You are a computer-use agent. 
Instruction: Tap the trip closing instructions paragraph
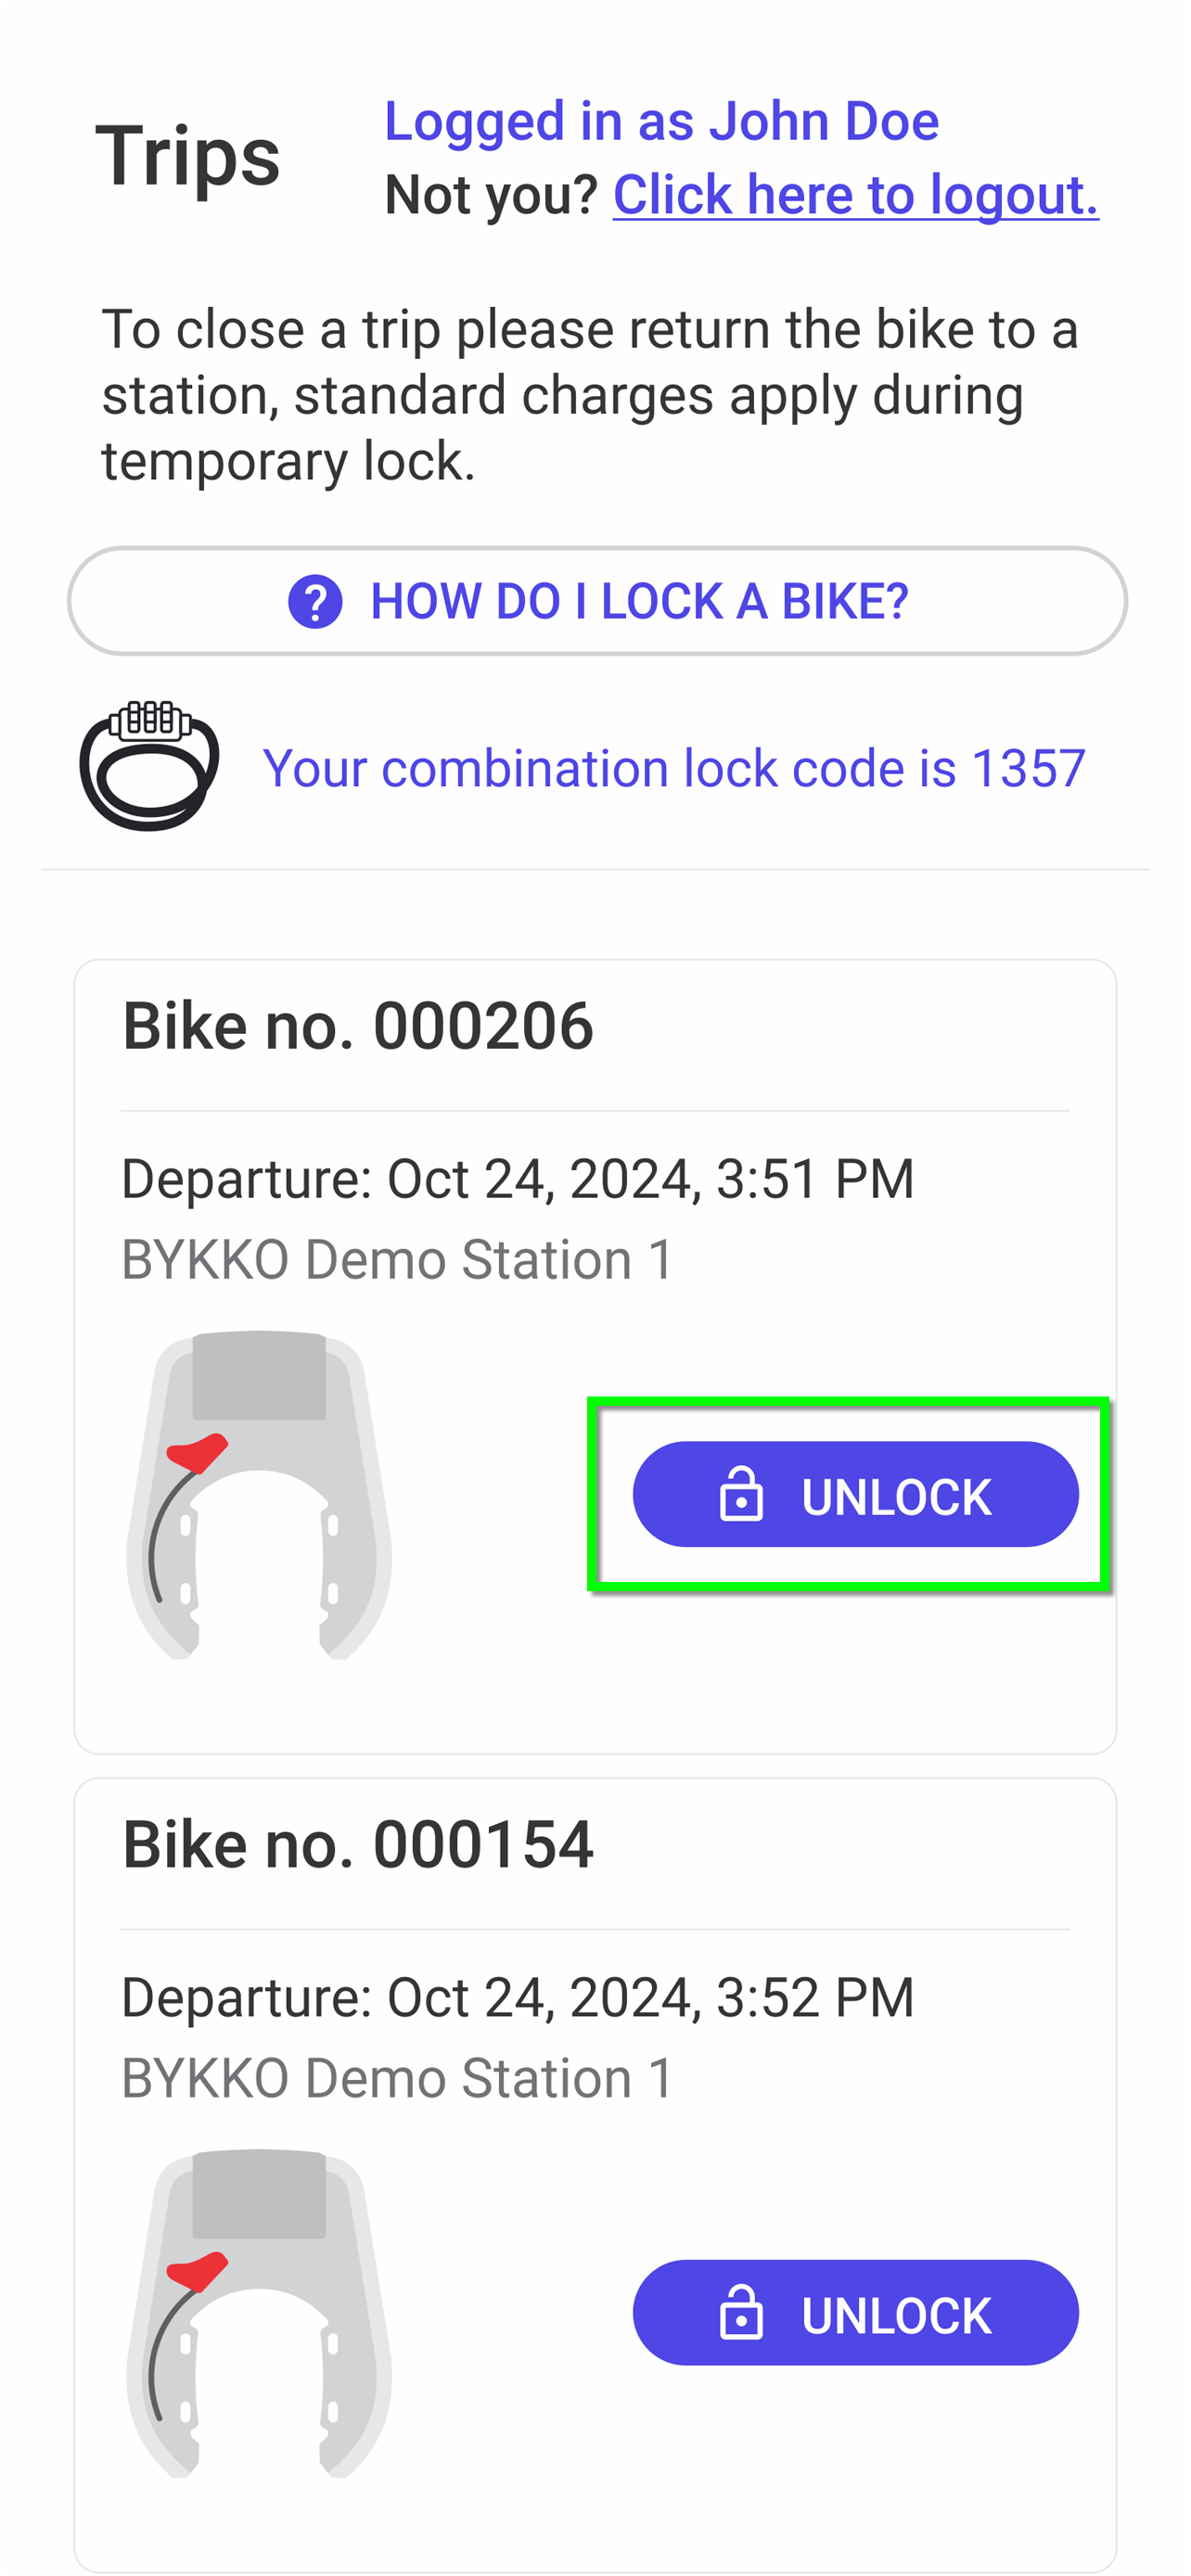pos(590,395)
